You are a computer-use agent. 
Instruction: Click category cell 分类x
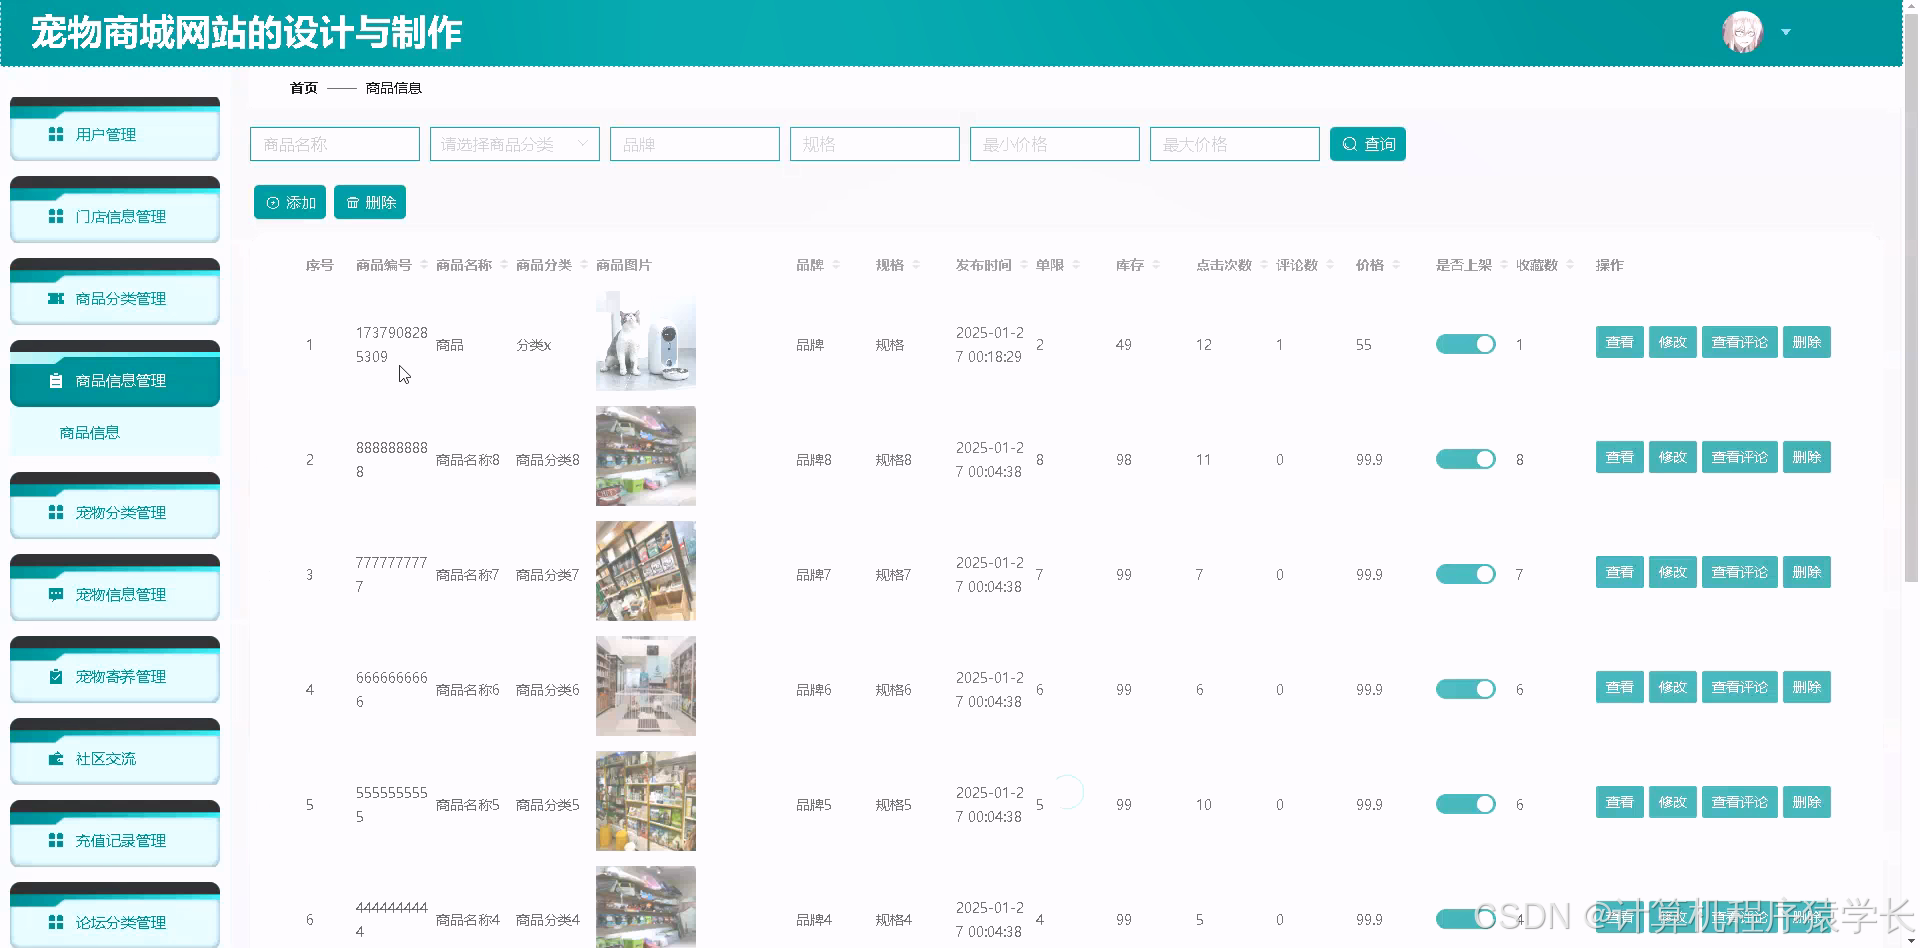point(533,345)
